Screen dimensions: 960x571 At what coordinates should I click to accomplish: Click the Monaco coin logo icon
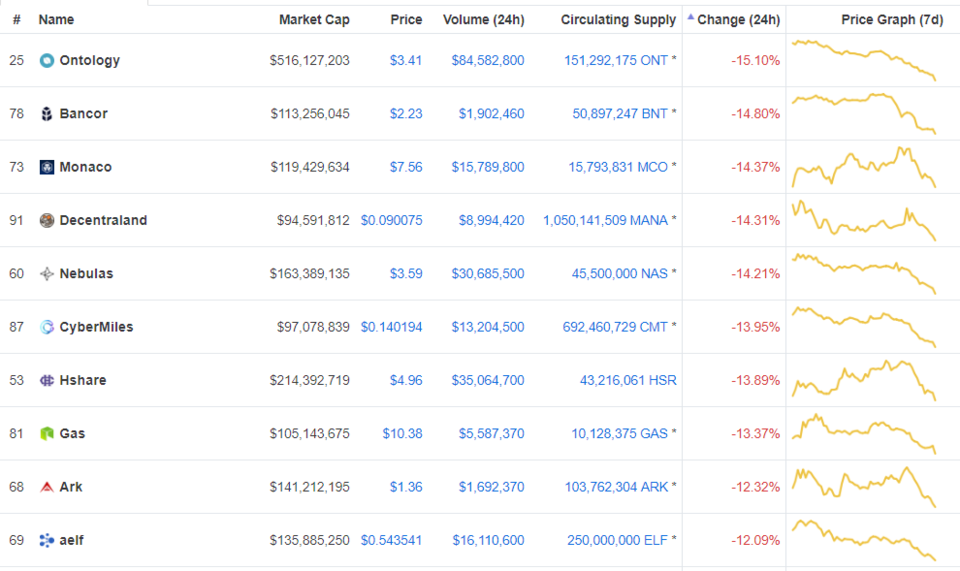[x=47, y=167]
